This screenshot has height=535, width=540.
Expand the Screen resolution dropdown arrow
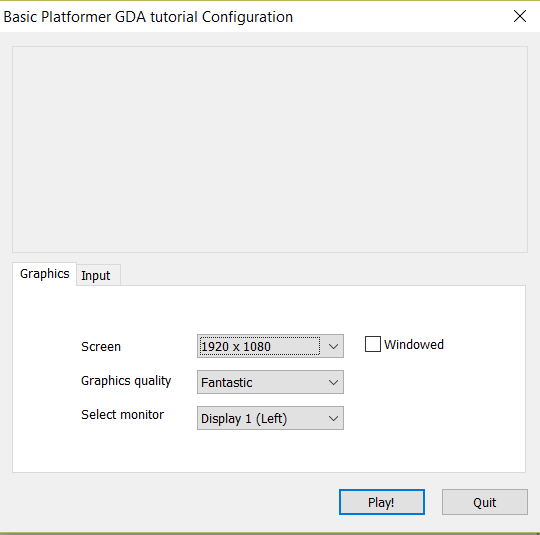(333, 346)
